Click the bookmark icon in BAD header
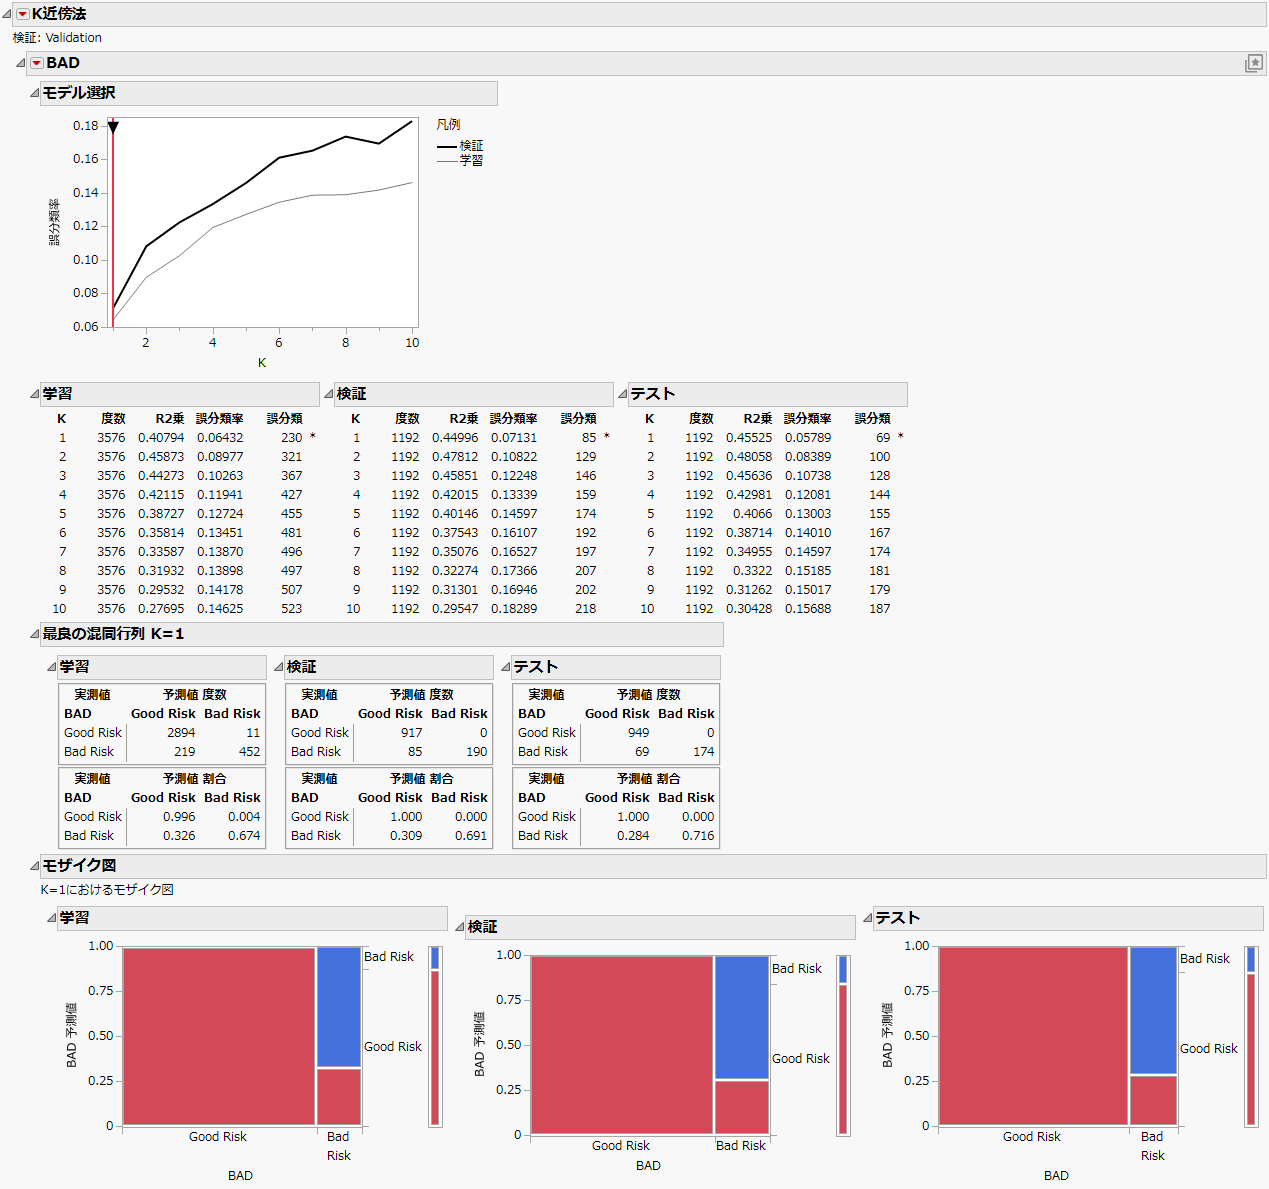 coord(1253,63)
